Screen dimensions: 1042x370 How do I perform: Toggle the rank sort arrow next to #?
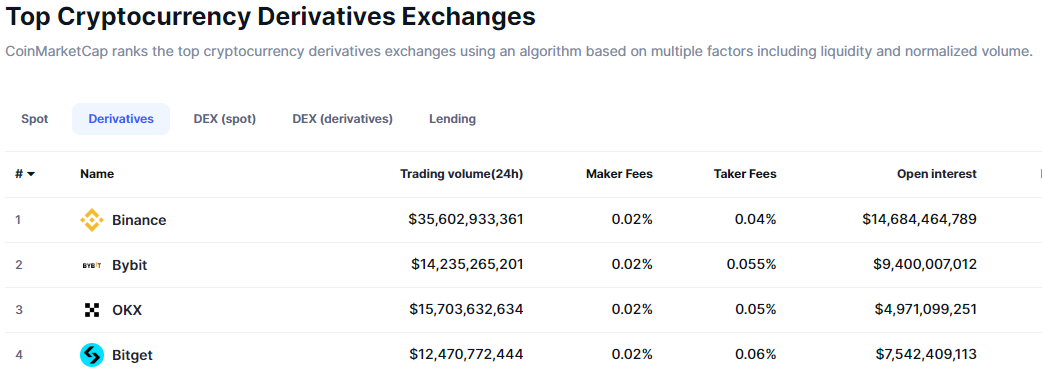tap(31, 174)
